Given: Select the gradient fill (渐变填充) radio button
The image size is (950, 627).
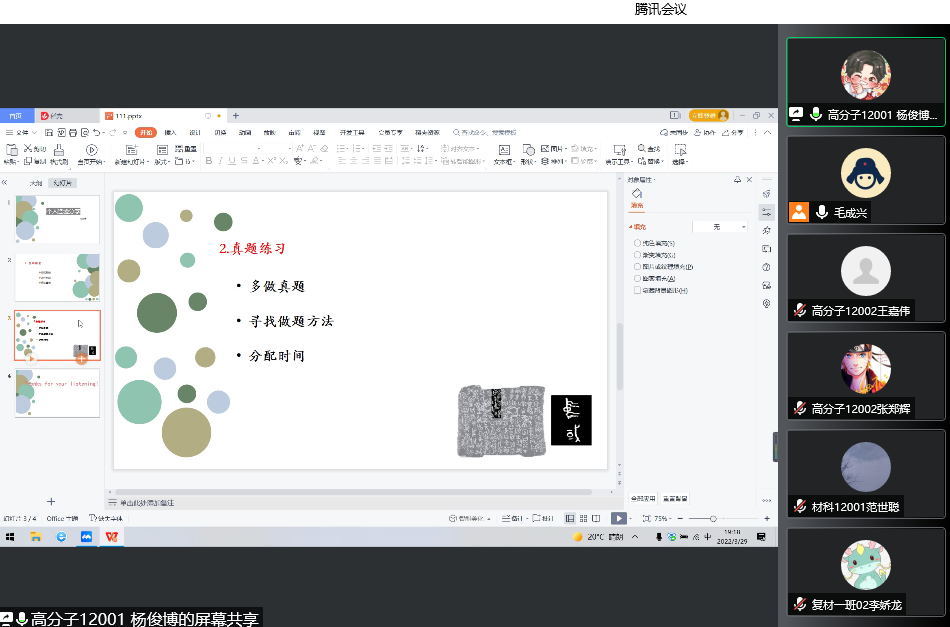Looking at the screenshot, I should click(638, 255).
